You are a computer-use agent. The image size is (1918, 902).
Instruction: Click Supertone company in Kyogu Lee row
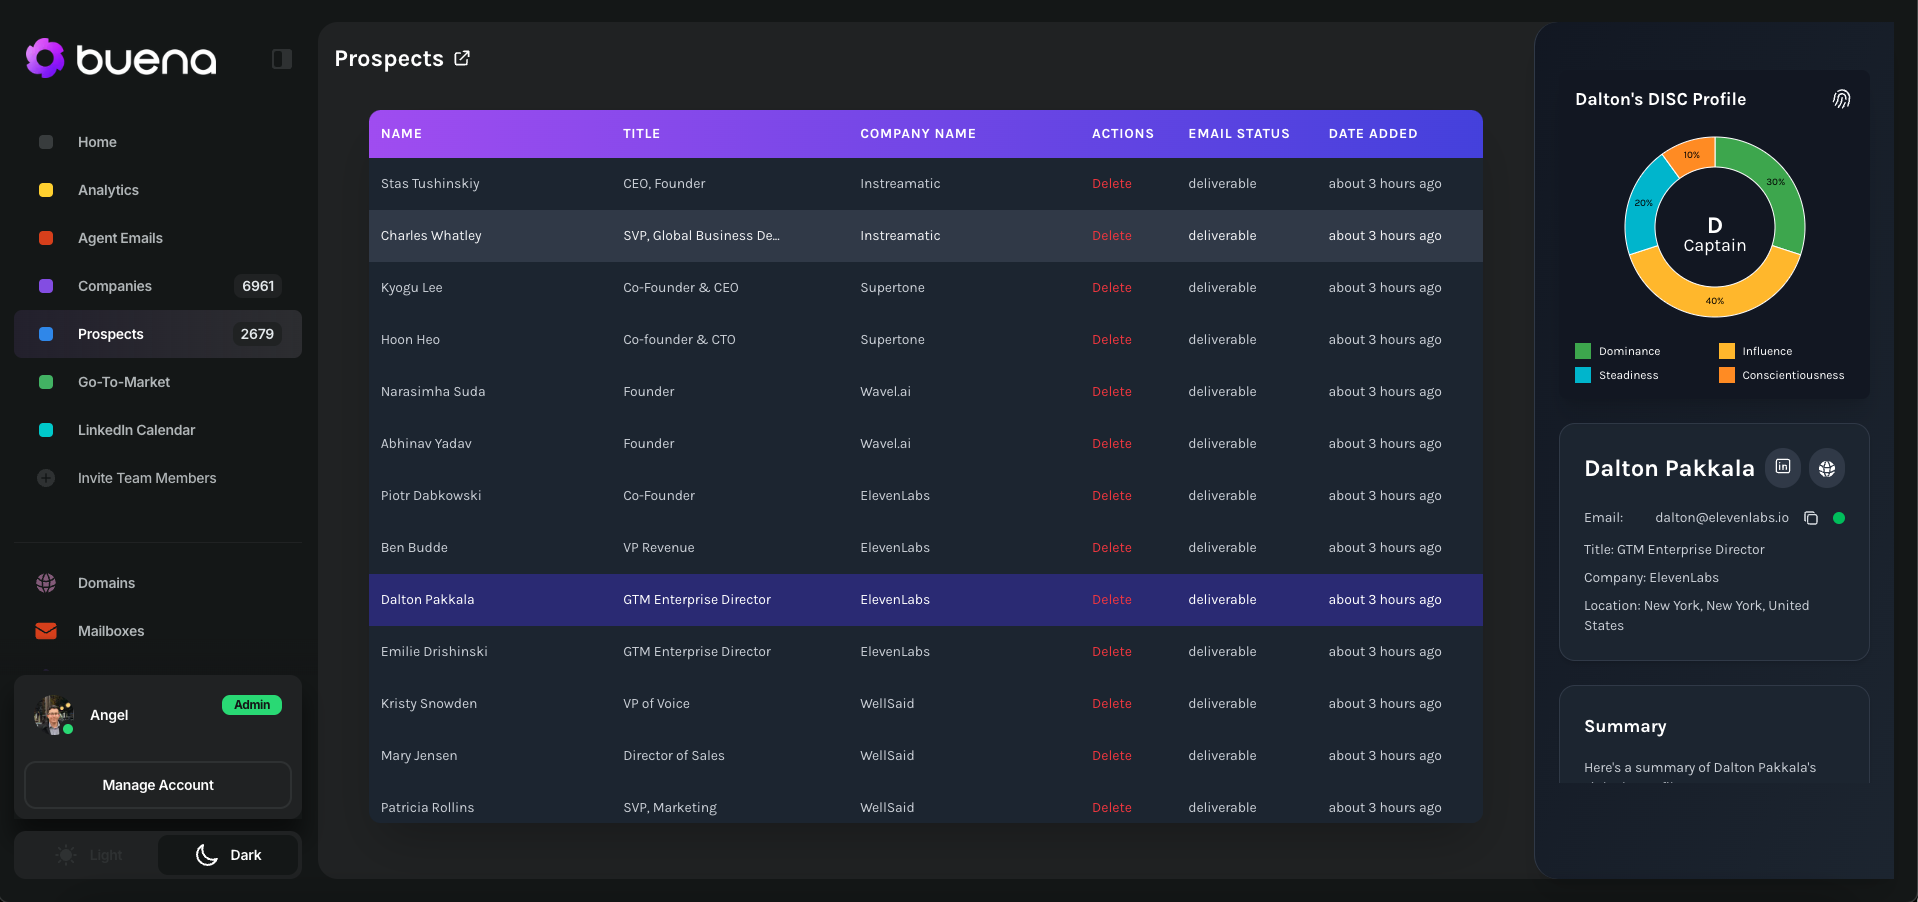coord(892,288)
